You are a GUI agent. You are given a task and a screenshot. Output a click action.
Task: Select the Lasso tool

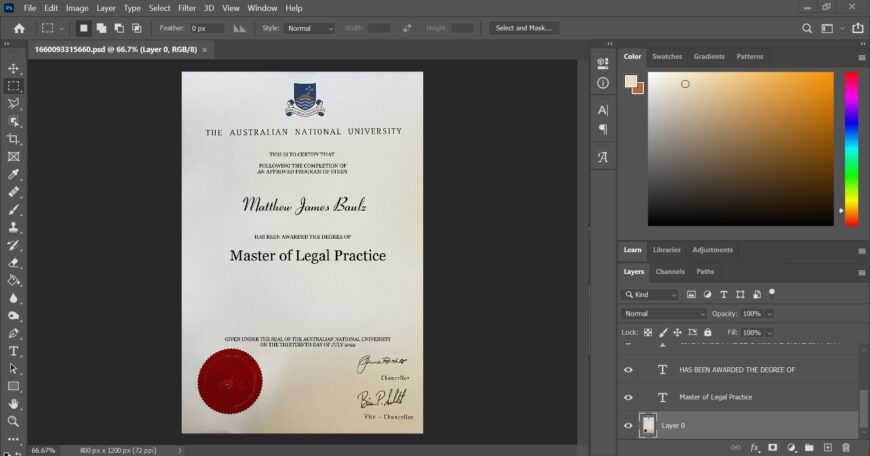click(x=13, y=104)
